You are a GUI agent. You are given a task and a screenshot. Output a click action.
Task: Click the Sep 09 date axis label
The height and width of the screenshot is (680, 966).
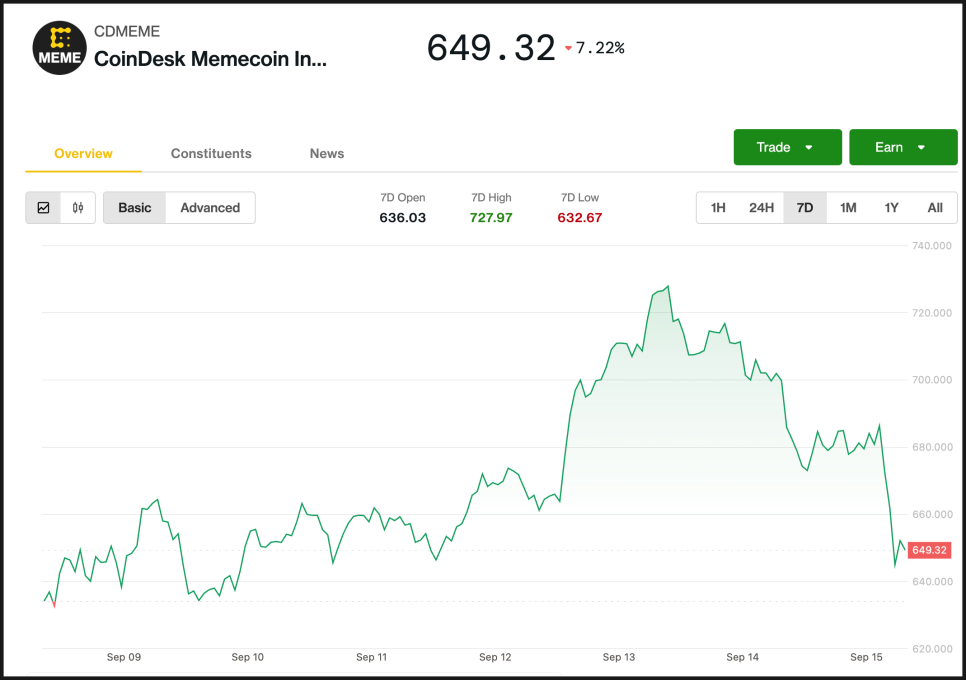[124, 657]
